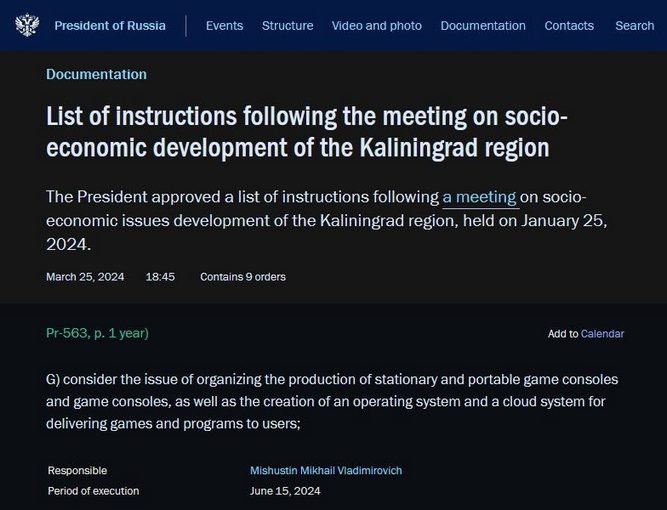
Task: Click the page headline about Kaliningrad region
Action: [306, 132]
